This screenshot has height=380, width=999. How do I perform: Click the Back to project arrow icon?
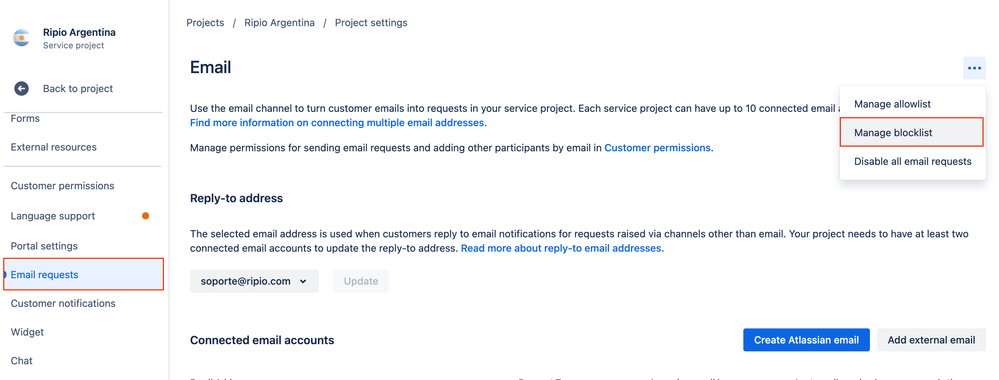[22, 89]
